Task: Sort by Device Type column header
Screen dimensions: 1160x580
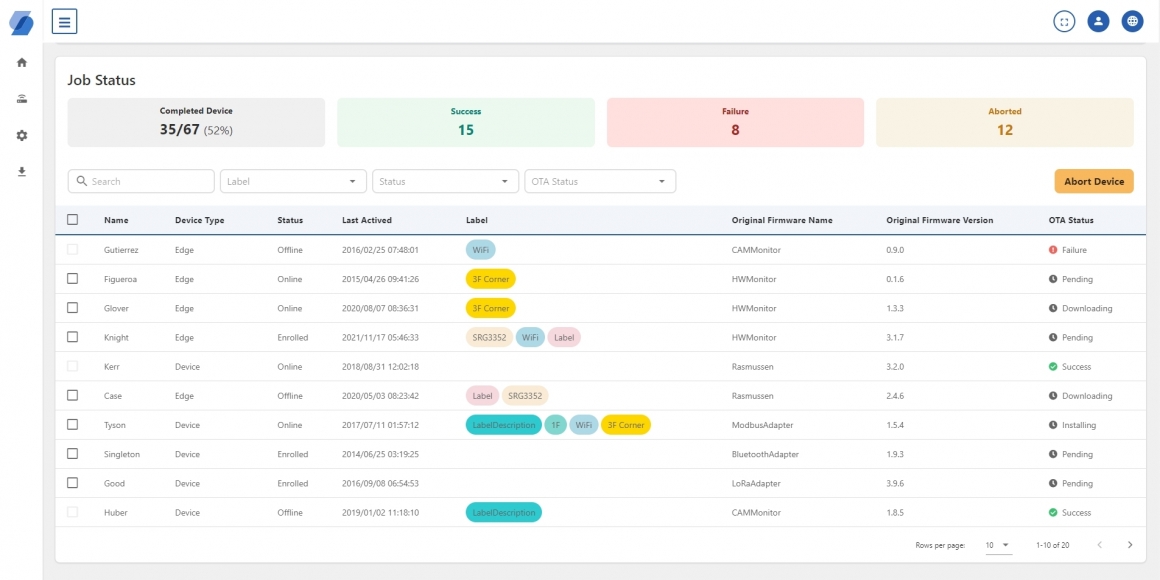Action: click(200, 220)
